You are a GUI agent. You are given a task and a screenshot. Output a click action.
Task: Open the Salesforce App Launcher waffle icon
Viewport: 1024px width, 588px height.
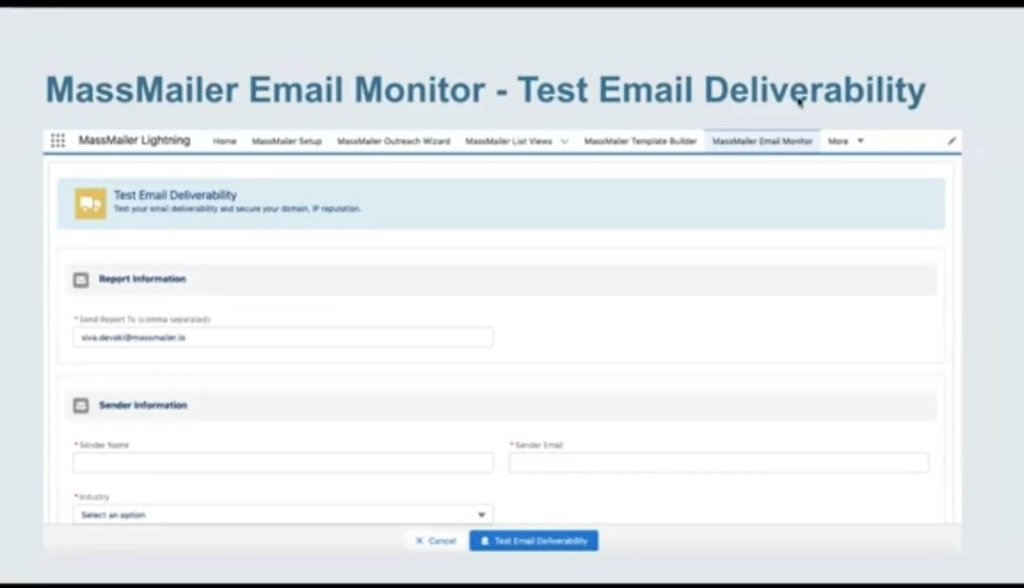[x=57, y=140]
